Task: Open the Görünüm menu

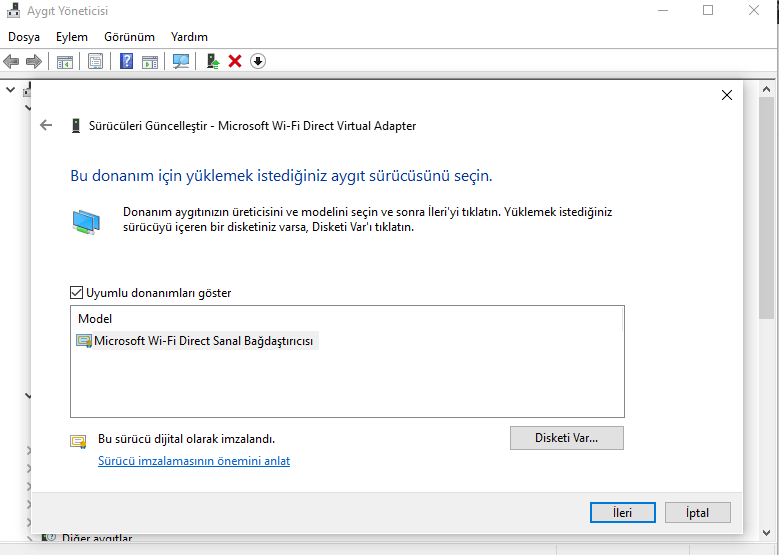Action: [x=129, y=37]
